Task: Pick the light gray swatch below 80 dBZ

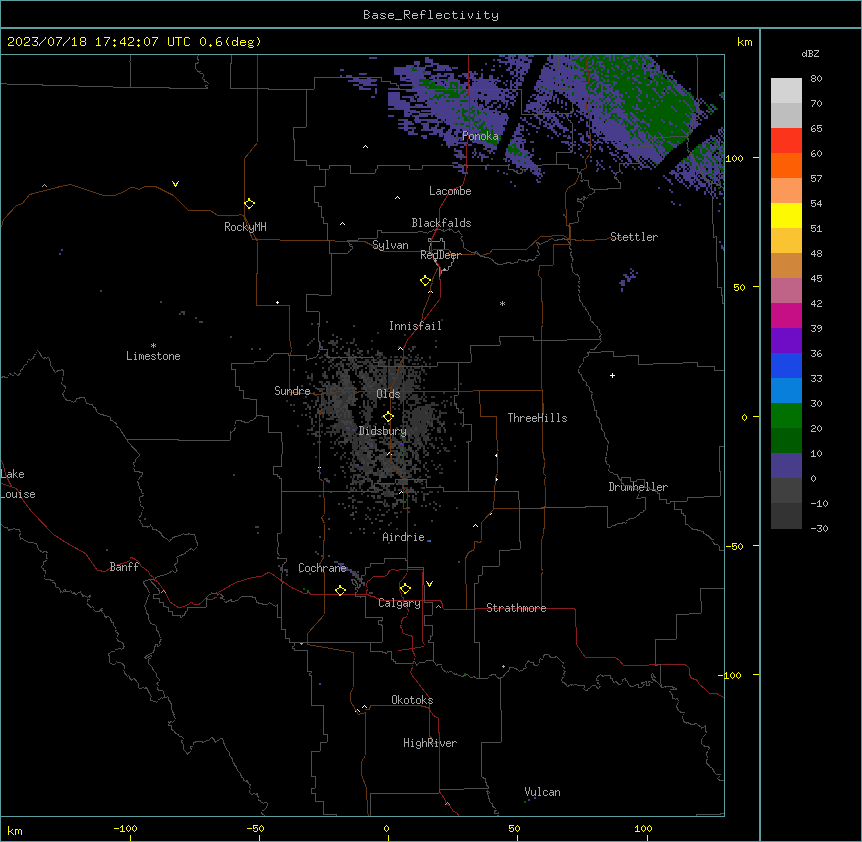Action: pyautogui.click(x=786, y=91)
